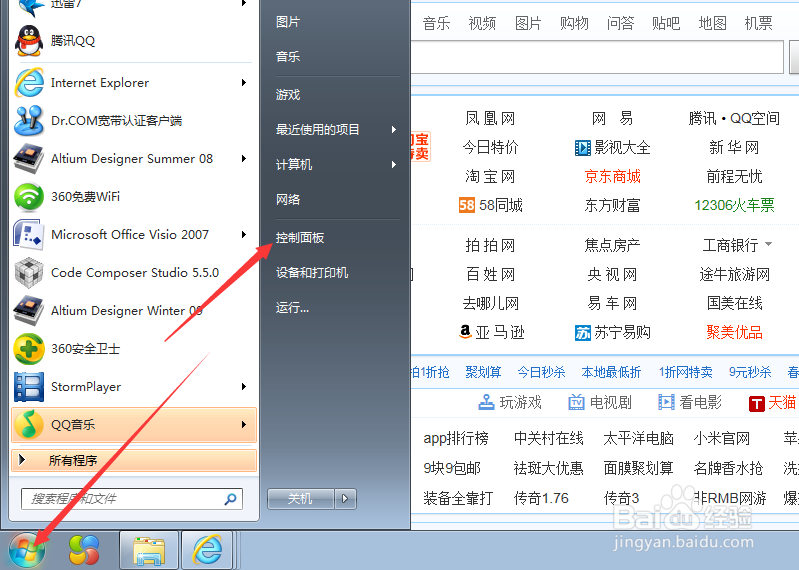This screenshot has height=570, width=799.
Task: Open Microsoft Office Visio 2007 icon
Action: tap(29, 235)
